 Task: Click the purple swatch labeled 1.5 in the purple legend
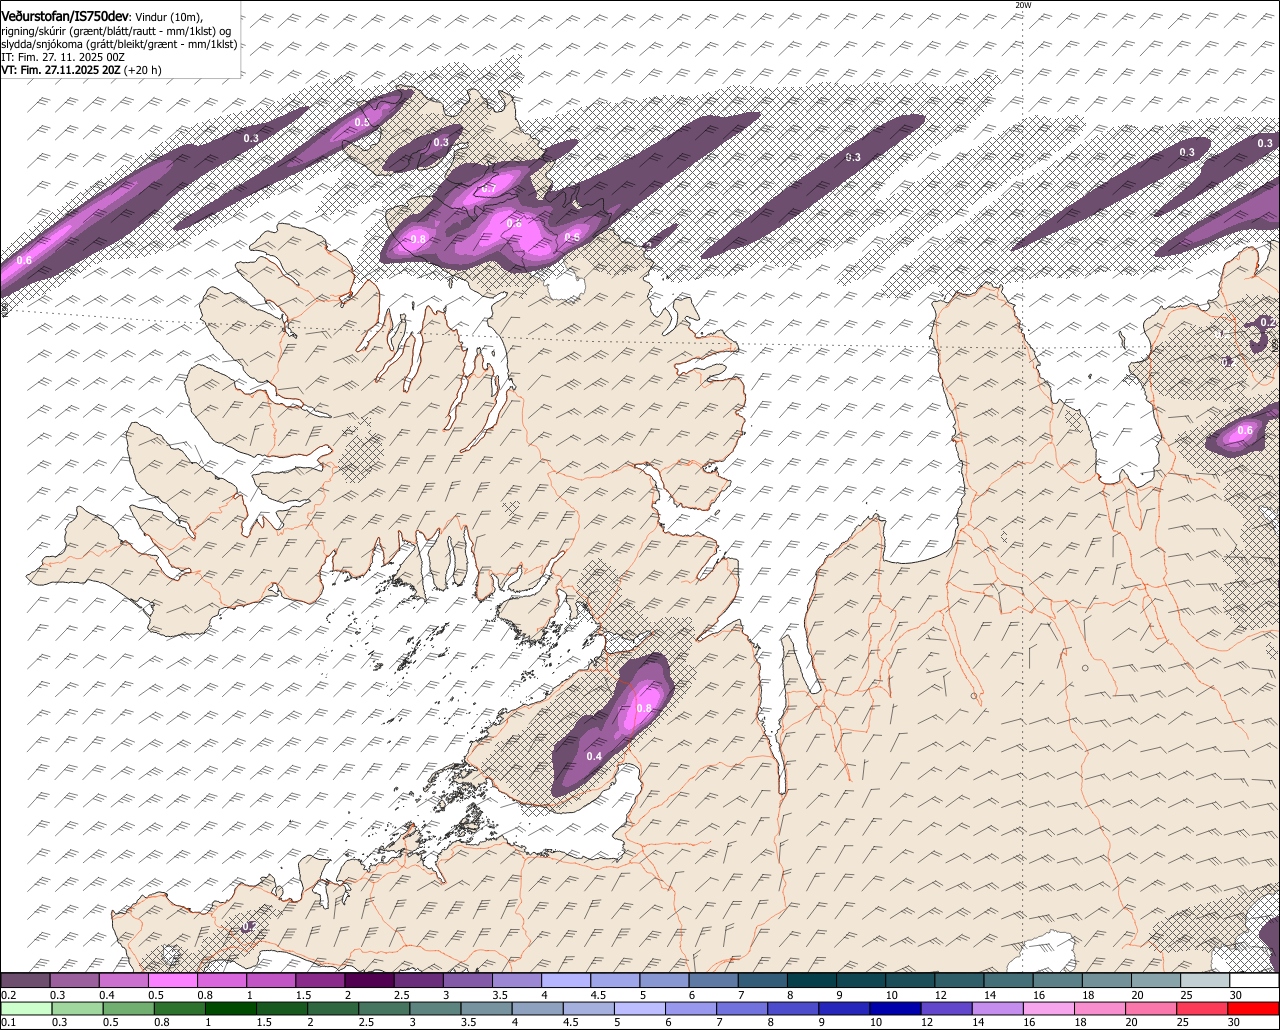[320, 981]
